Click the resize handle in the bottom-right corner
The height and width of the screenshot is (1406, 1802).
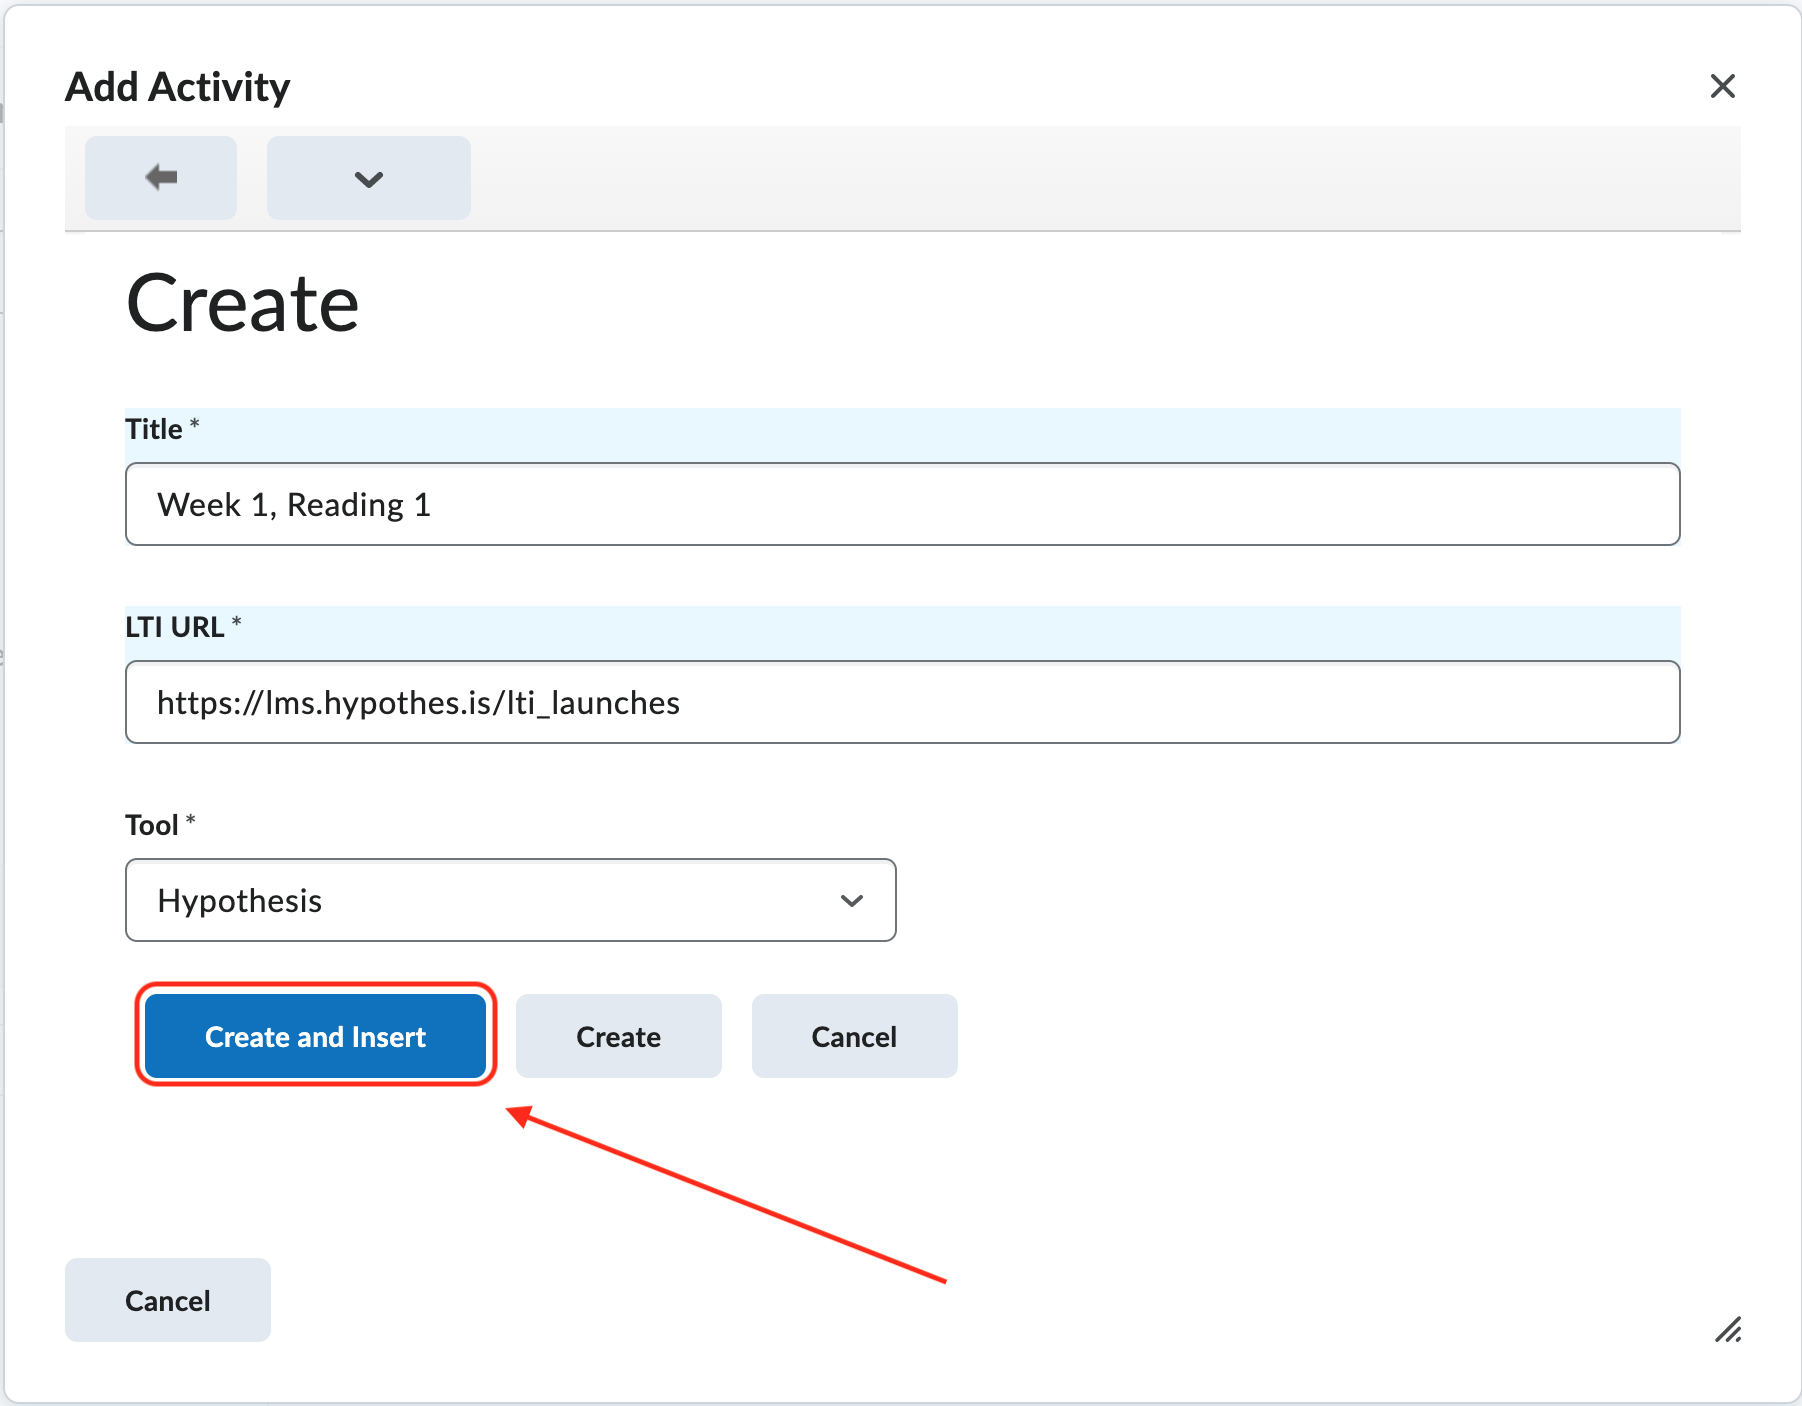pyautogui.click(x=1728, y=1330)
